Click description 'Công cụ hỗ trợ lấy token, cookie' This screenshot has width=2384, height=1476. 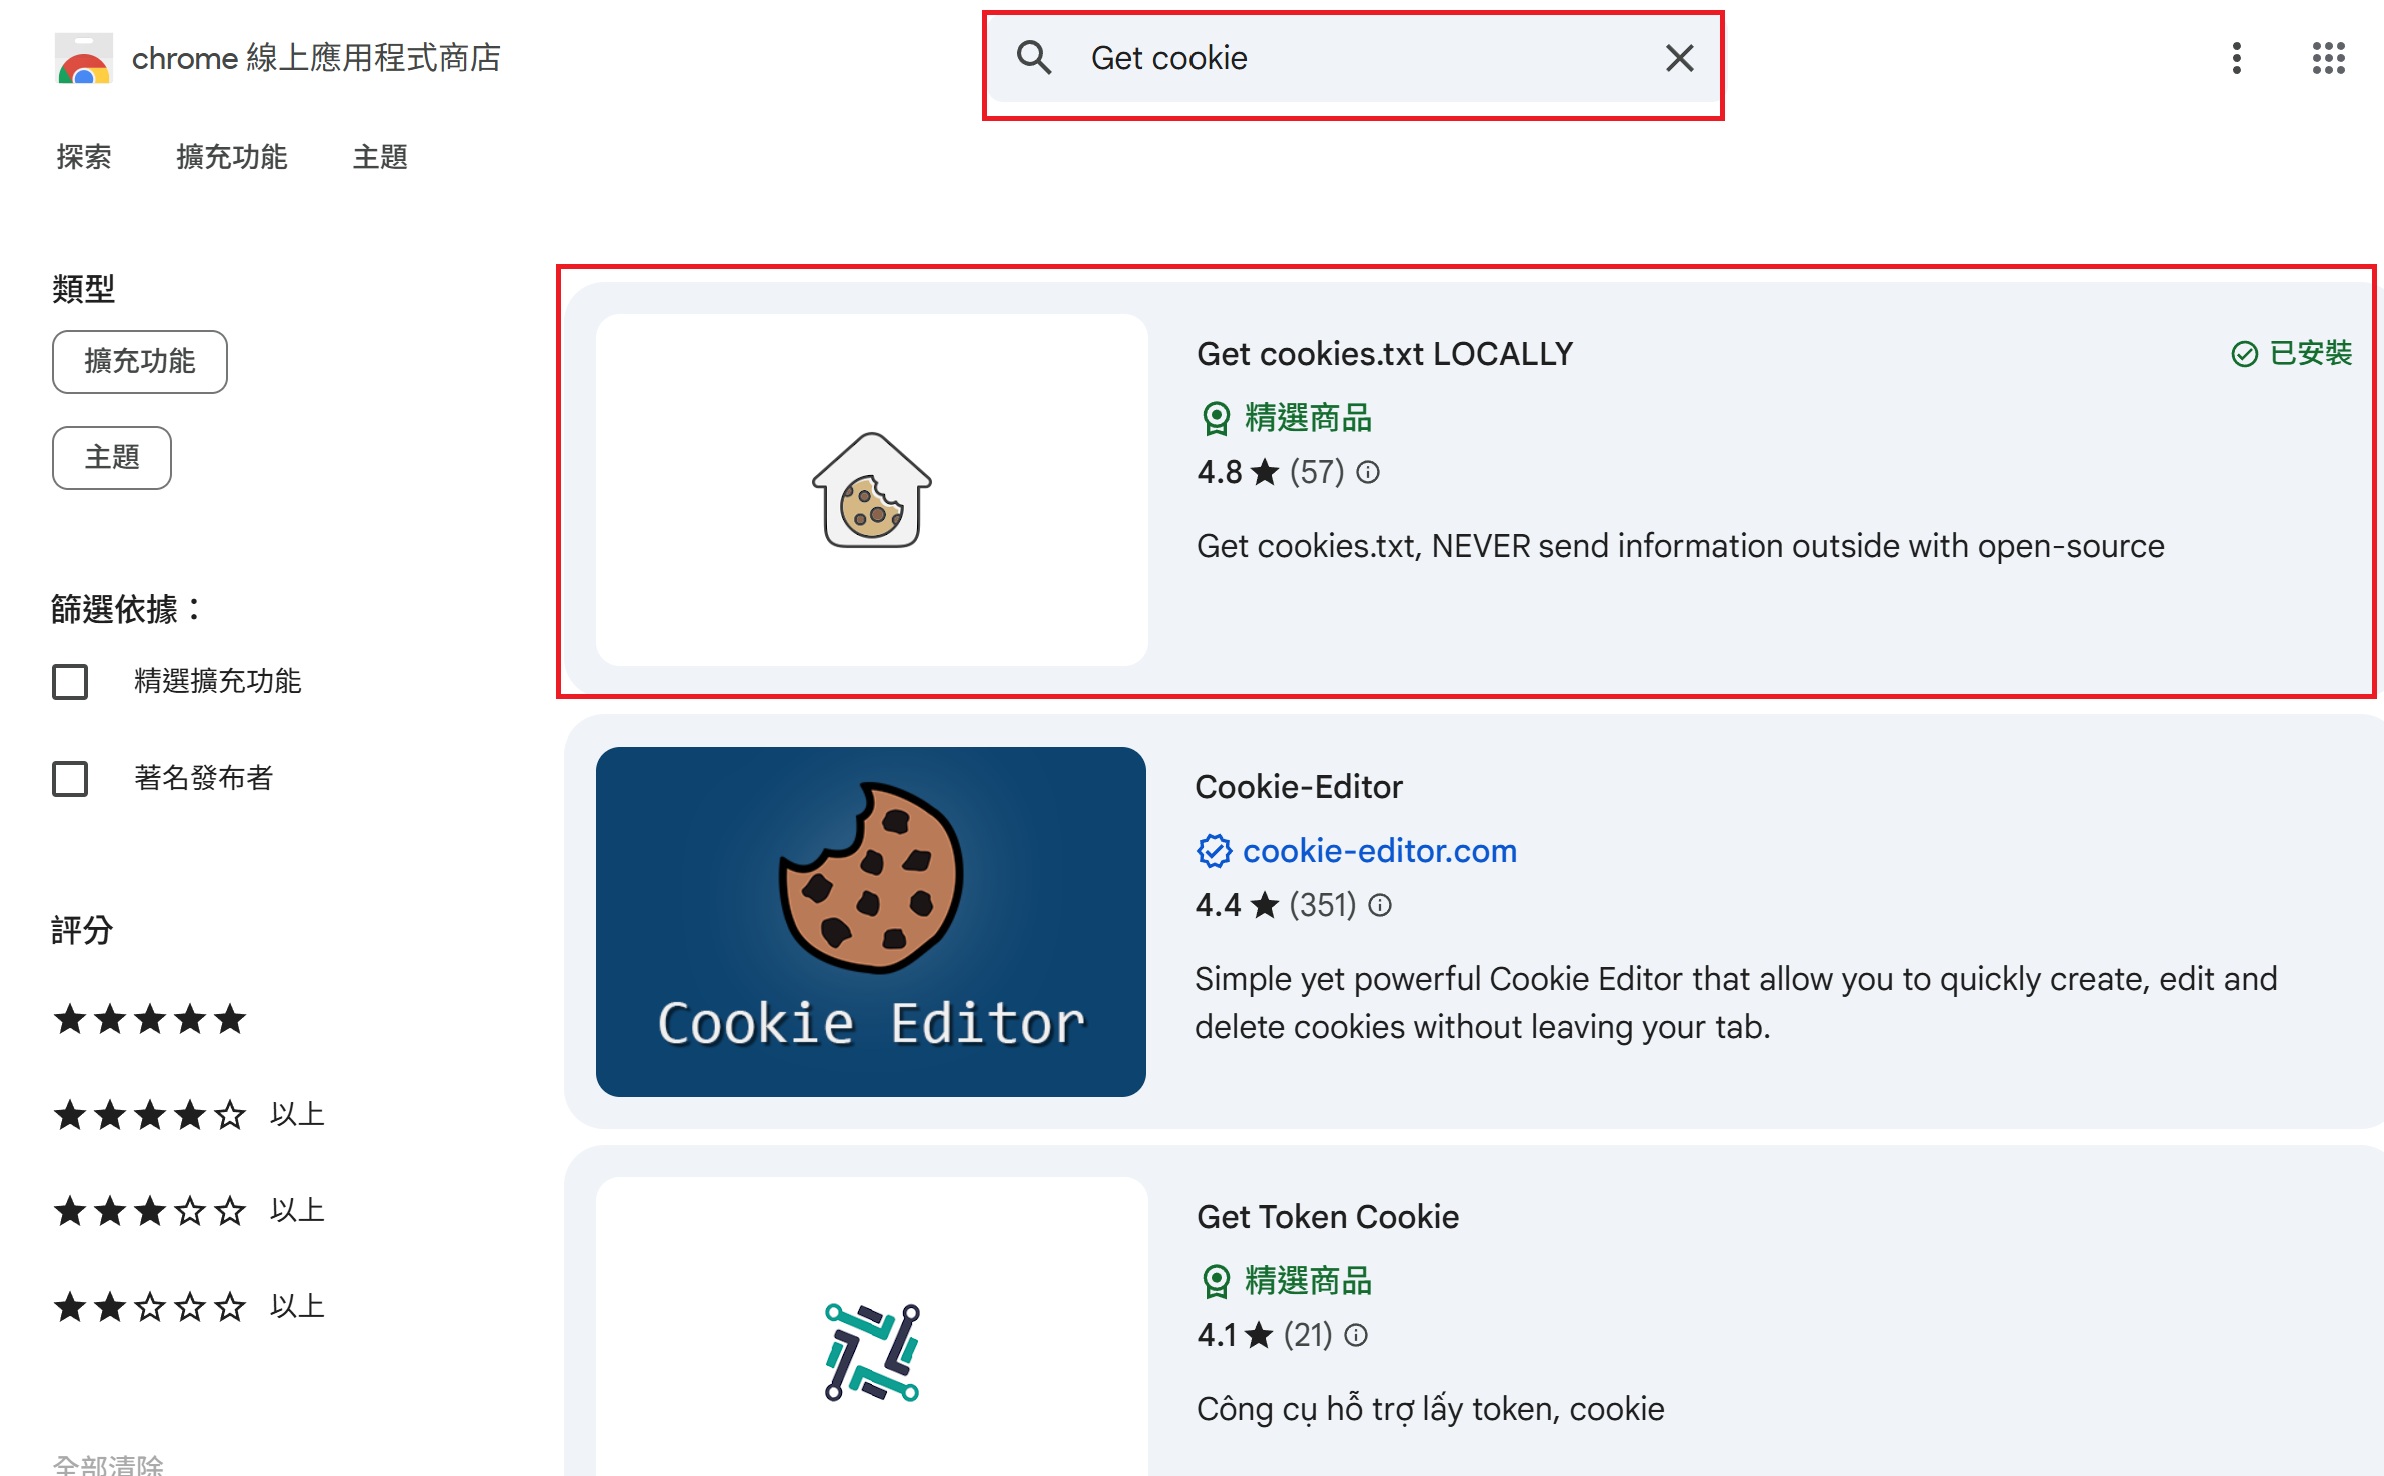[1431, 1409]
